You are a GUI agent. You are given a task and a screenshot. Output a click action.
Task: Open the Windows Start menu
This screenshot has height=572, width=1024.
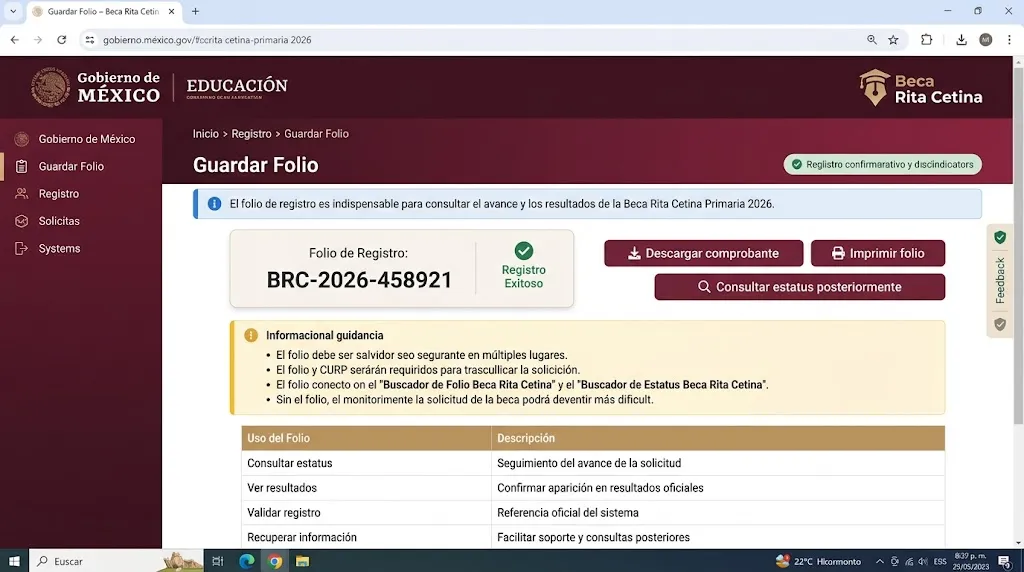click(14, 561)
